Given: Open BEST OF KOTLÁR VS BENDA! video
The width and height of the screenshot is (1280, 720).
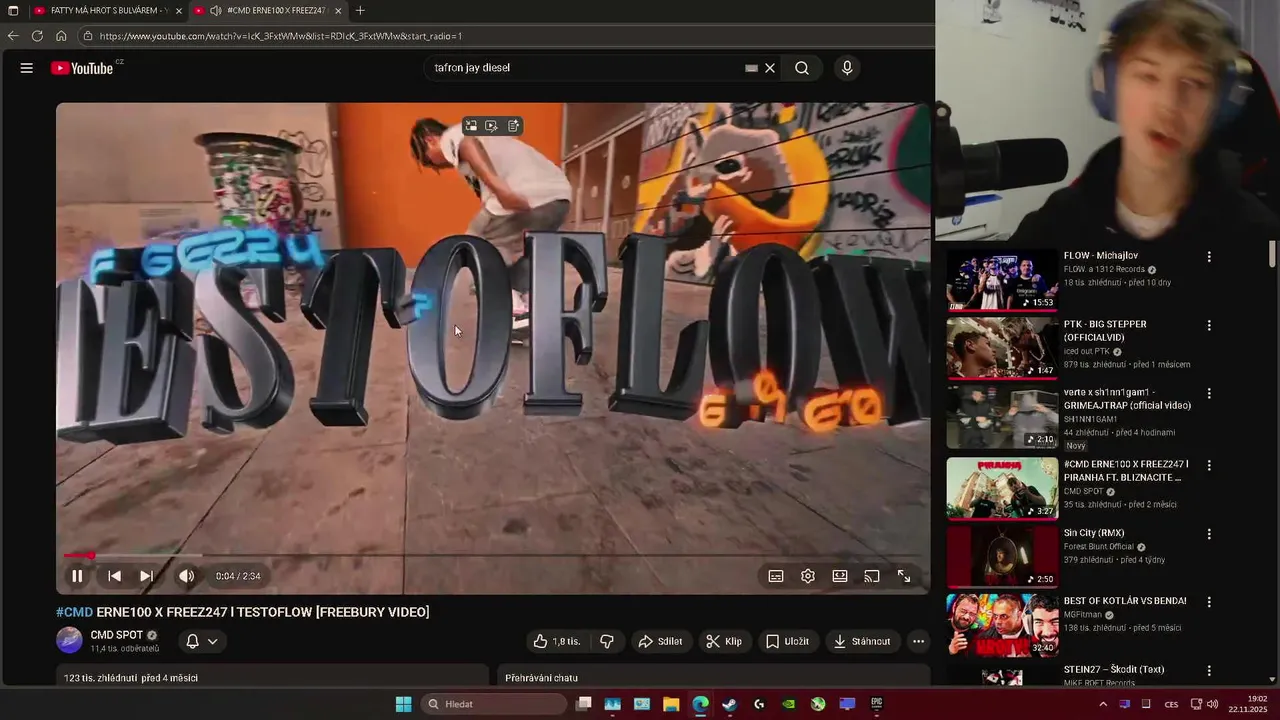Looking at the screenshot, I should click(1002, 625).
